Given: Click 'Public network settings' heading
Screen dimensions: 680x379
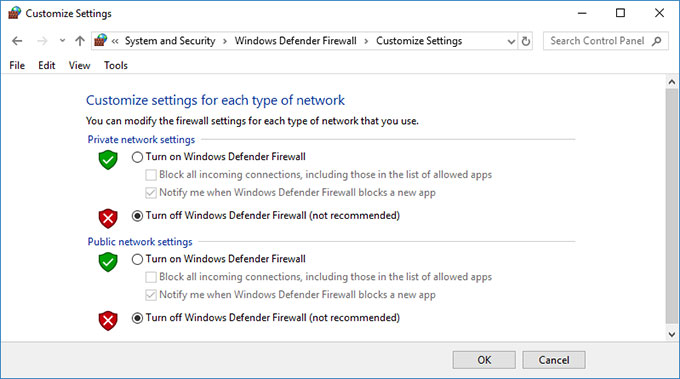Looking at the screenshot, I should [140, 242].
